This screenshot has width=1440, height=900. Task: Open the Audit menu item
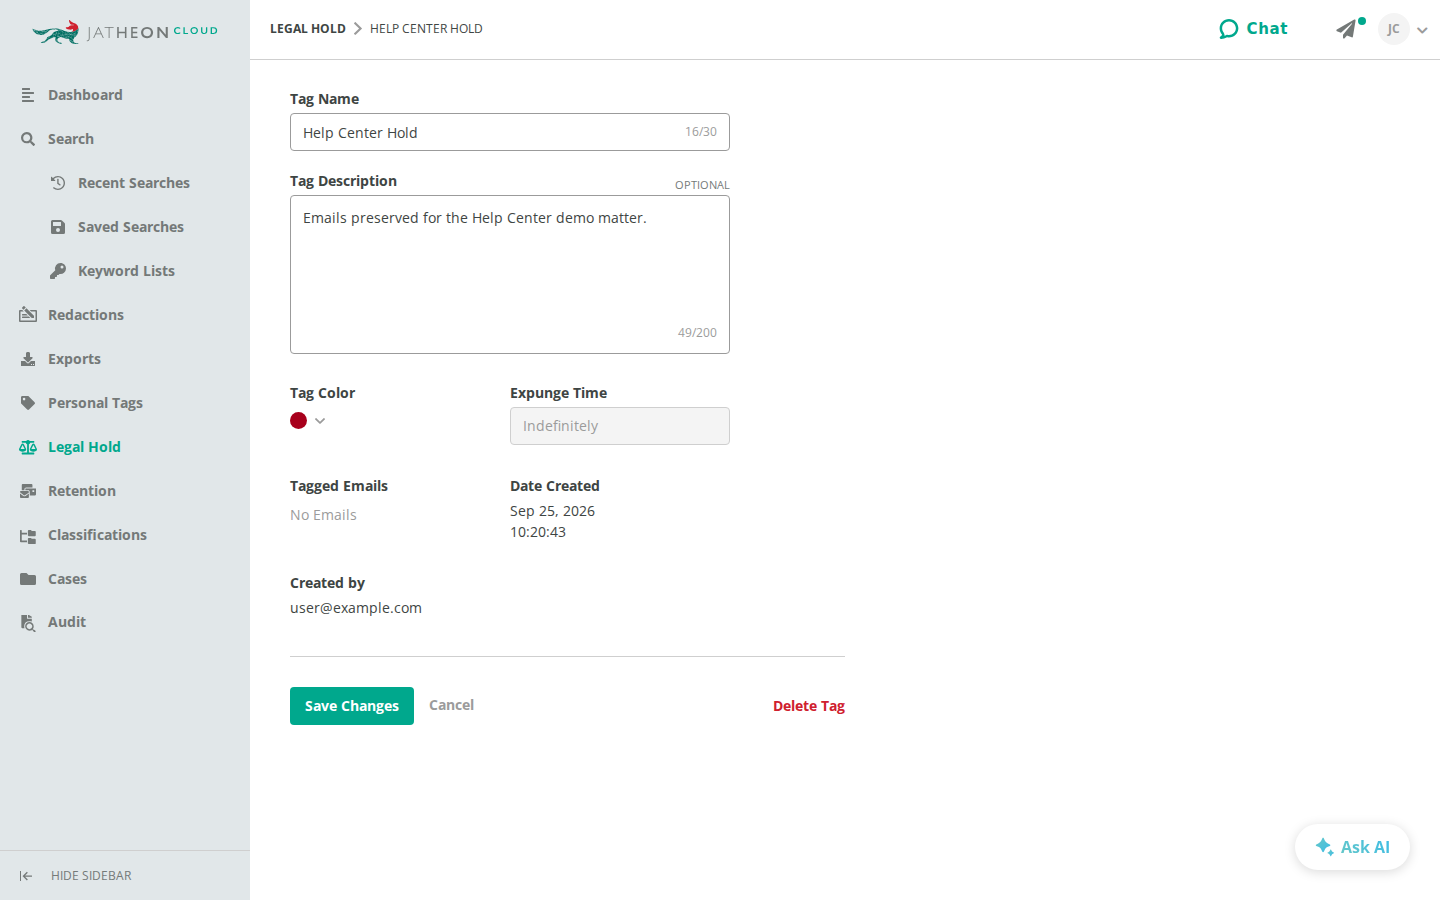tap(67, 622)
